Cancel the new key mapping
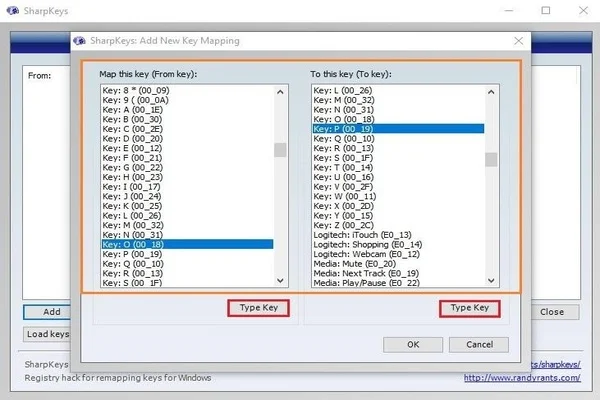The width and height of the screenshot is (600, 400). [479, 344]
